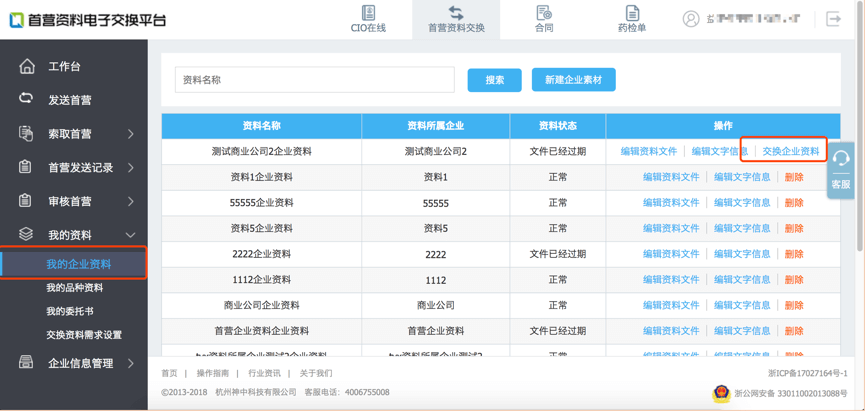Image resolution: width=865 pixels, height=411 pixels.
Task: Select 首营资料交换 exchange arrows icon
Action: pyautogui.click(x=456, y=12)
